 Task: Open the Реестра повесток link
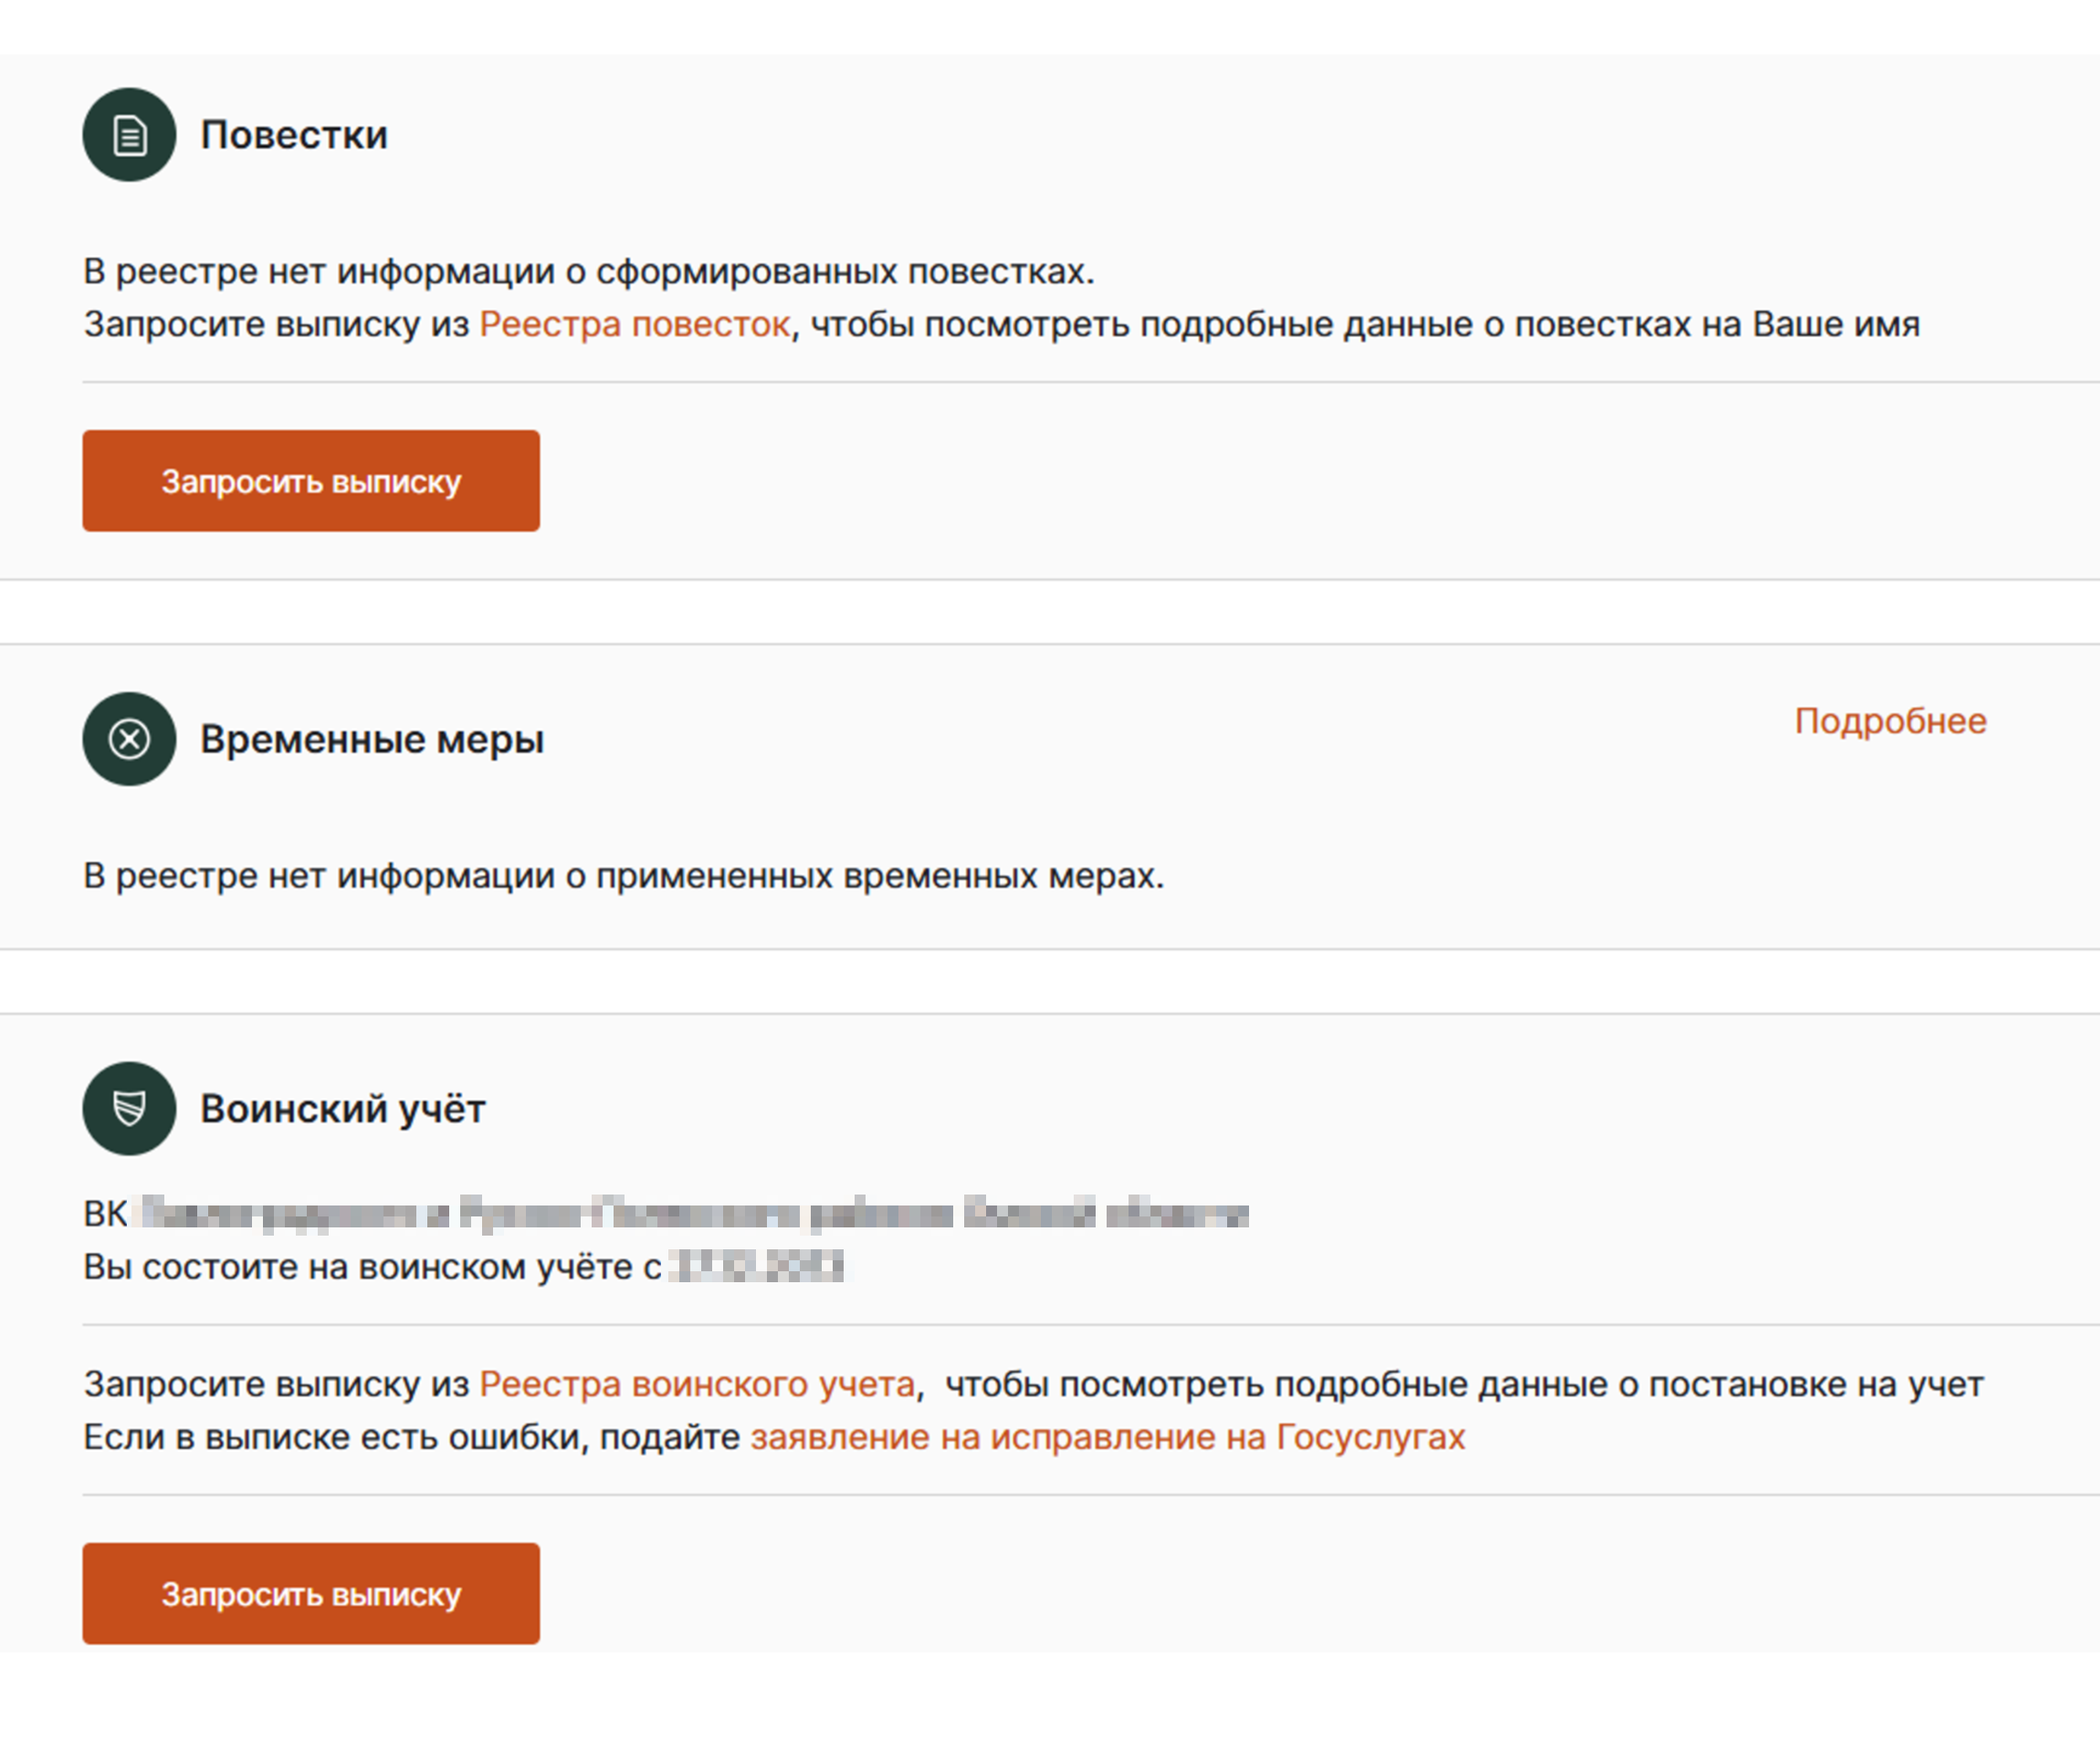634,324
